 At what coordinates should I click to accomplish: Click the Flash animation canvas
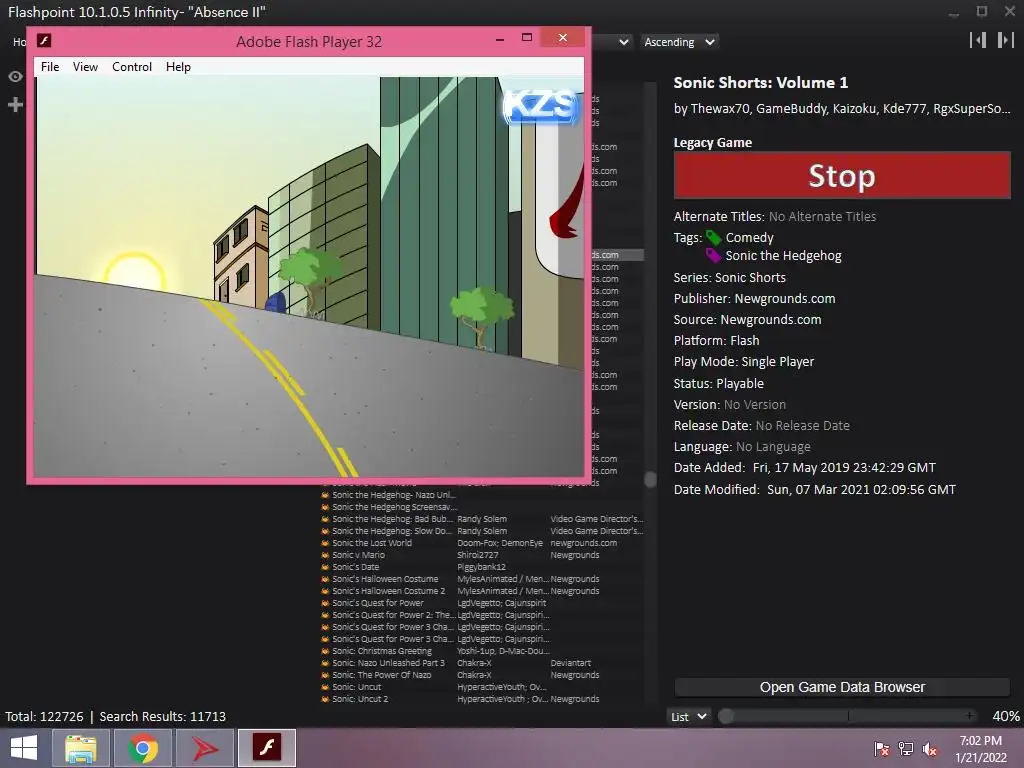pos(309,277)
